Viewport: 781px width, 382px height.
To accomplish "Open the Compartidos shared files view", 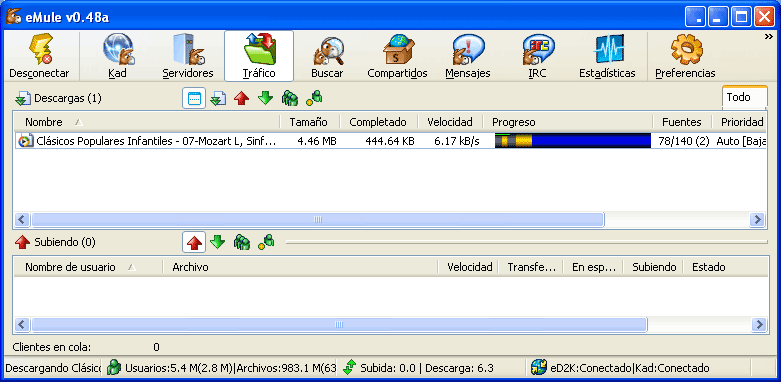I will click(397, 56).
